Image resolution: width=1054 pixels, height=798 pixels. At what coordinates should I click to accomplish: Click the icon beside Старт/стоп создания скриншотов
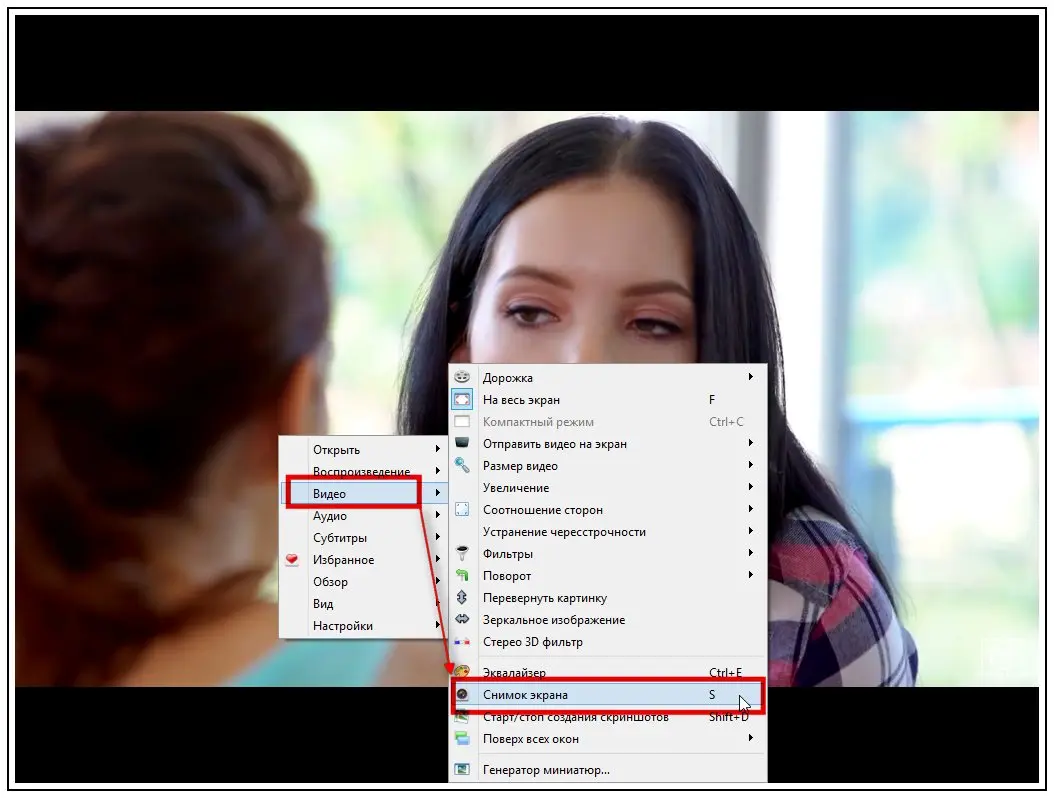pyautogui.click(x=462, y=717)
